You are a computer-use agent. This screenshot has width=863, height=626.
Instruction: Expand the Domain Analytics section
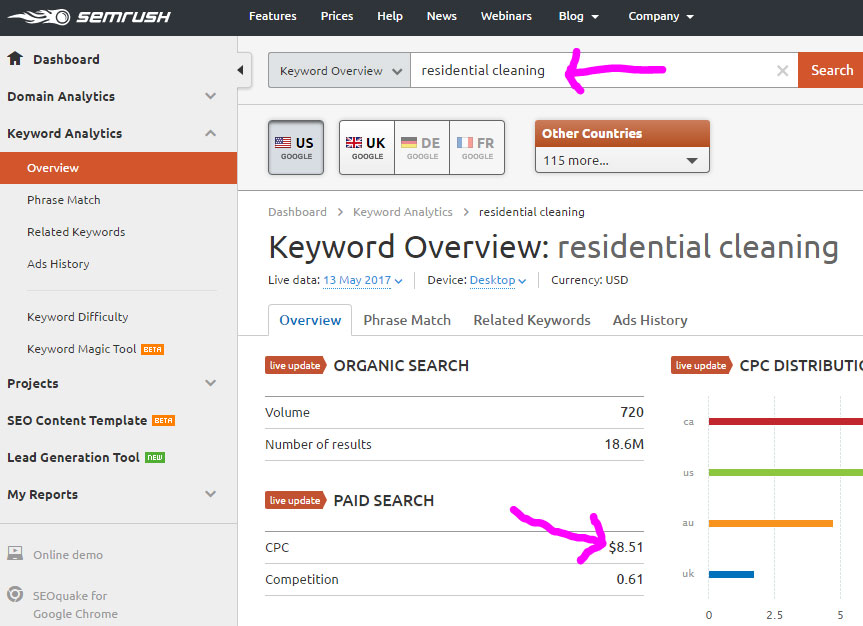pos(210,96)
